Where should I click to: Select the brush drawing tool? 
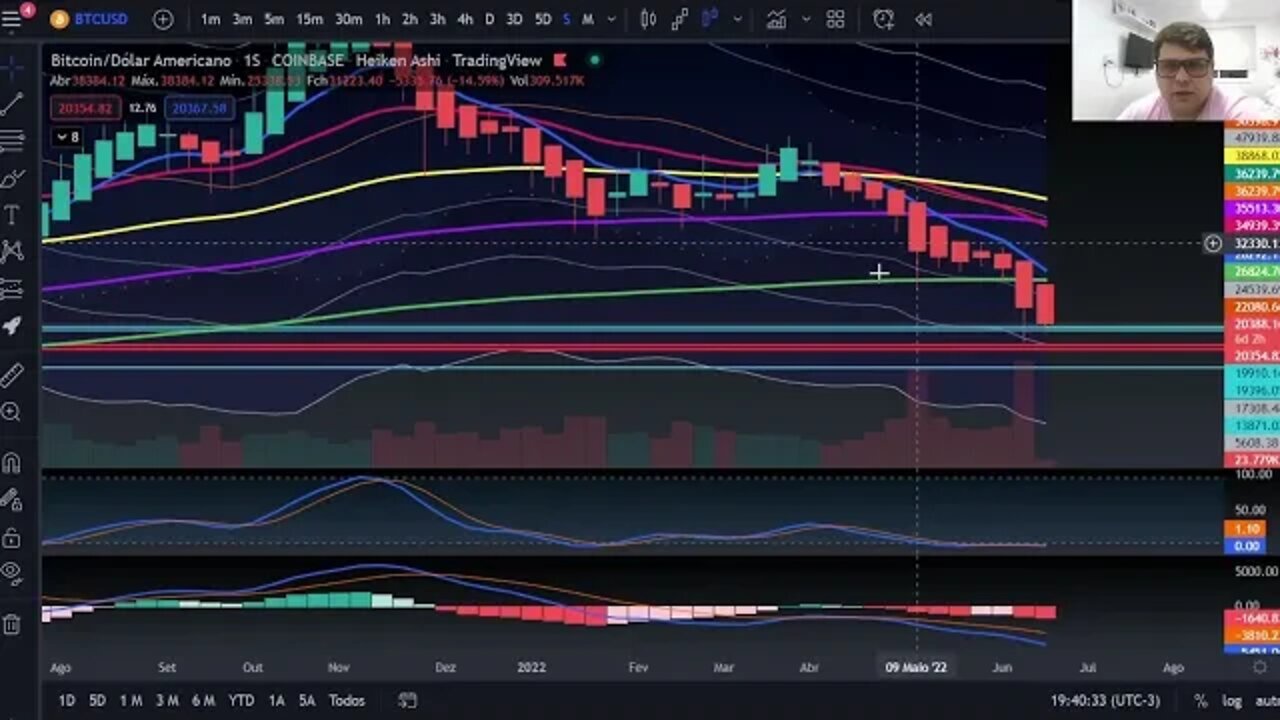pyautogui.click(x=12, y=179)
